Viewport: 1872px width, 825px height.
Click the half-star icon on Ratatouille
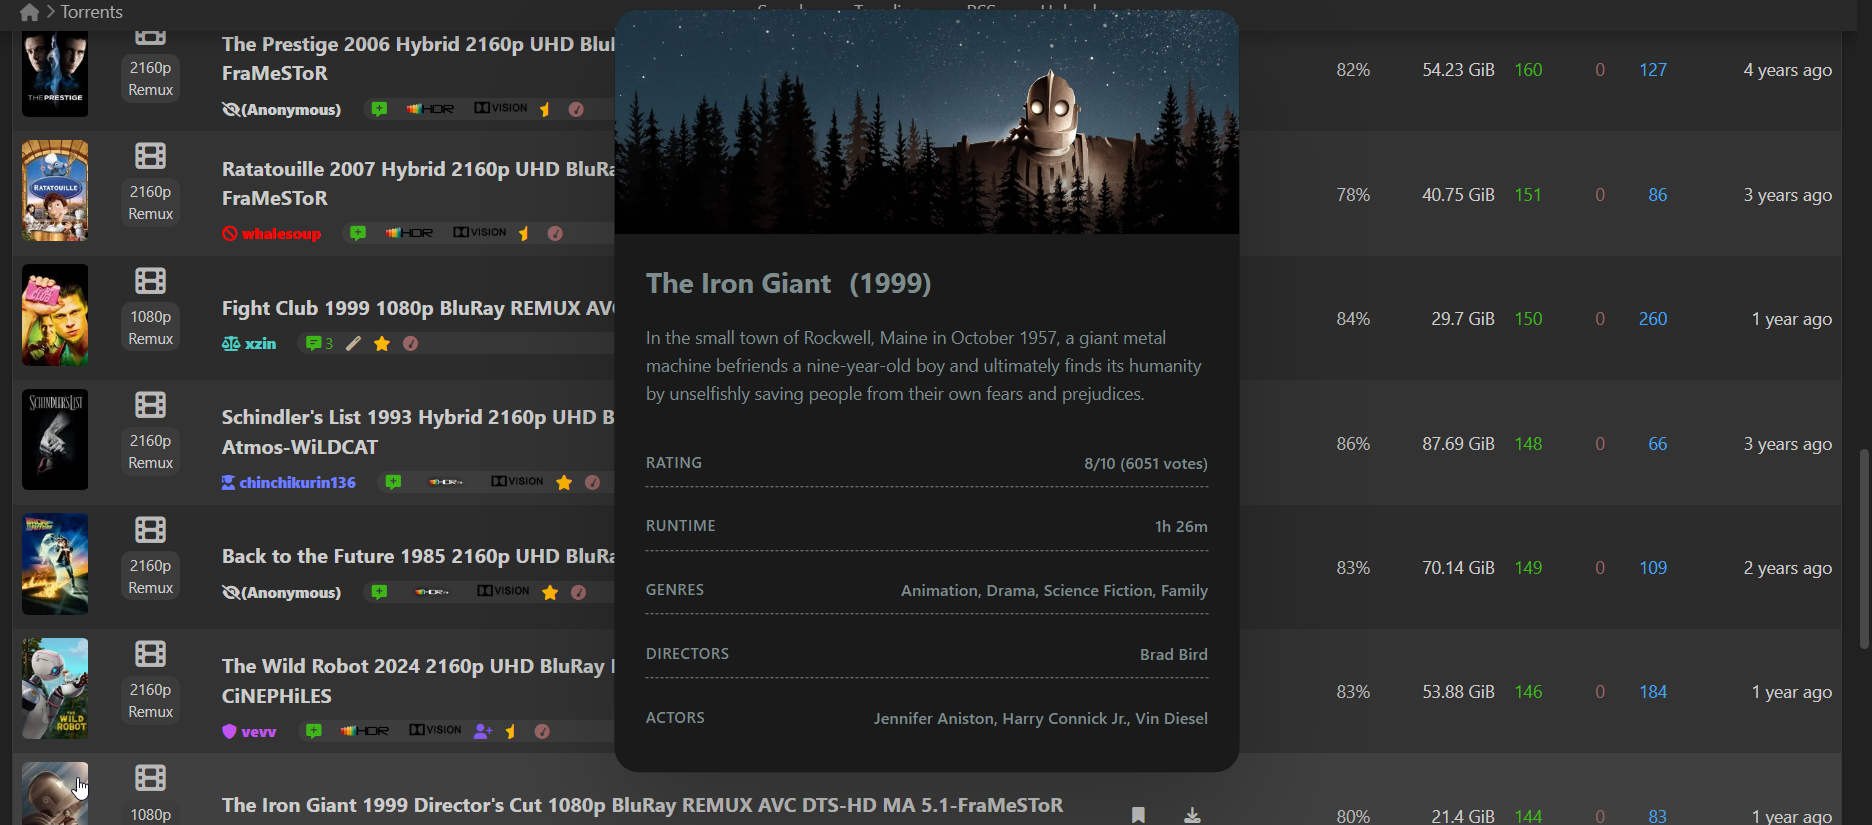[x=523, y=233]
